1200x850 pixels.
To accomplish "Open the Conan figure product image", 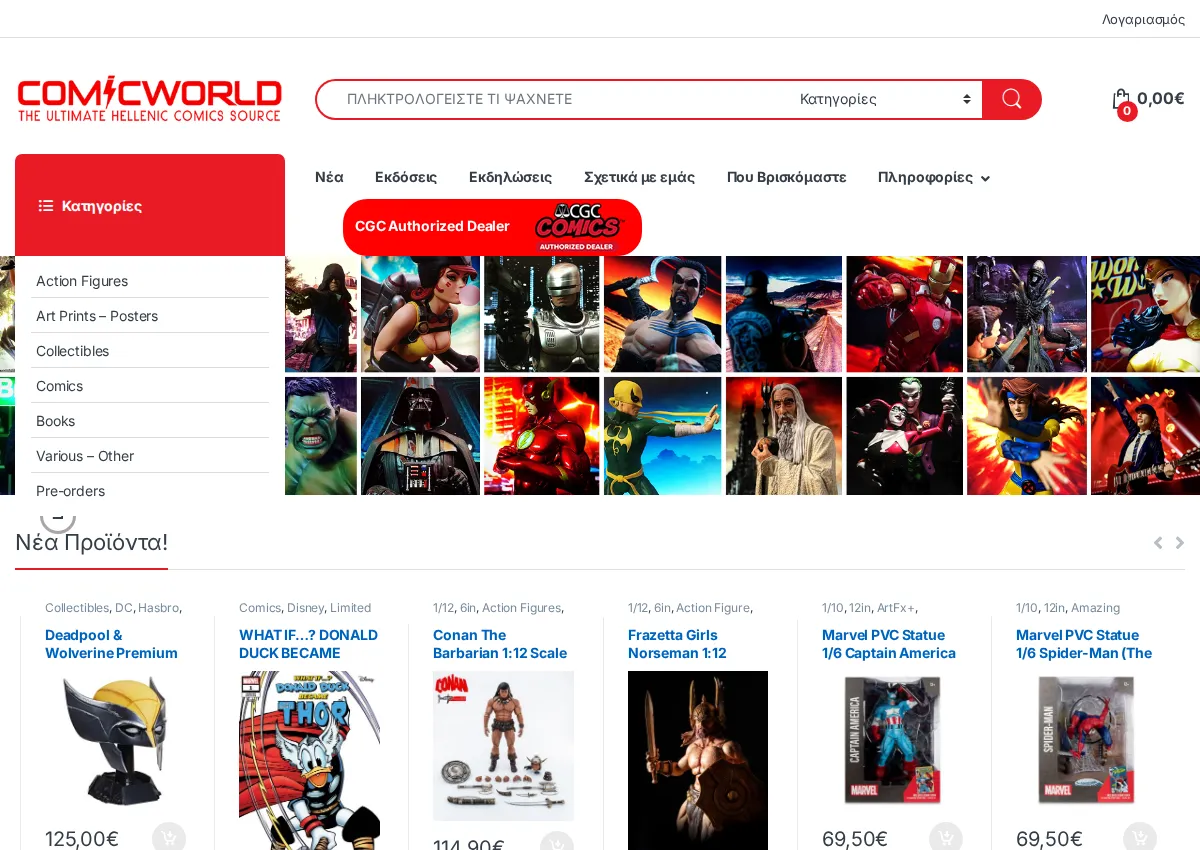I will pyautogui.click(x=503, y=746).
